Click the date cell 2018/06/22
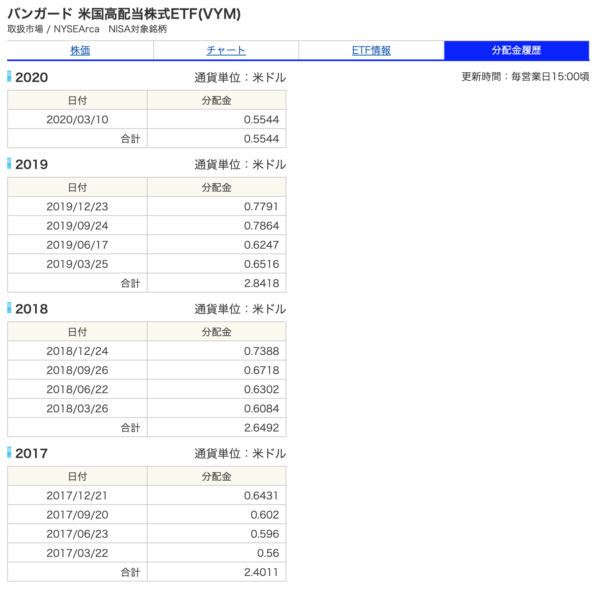The image size is (600, 590). tap(77, 389)
